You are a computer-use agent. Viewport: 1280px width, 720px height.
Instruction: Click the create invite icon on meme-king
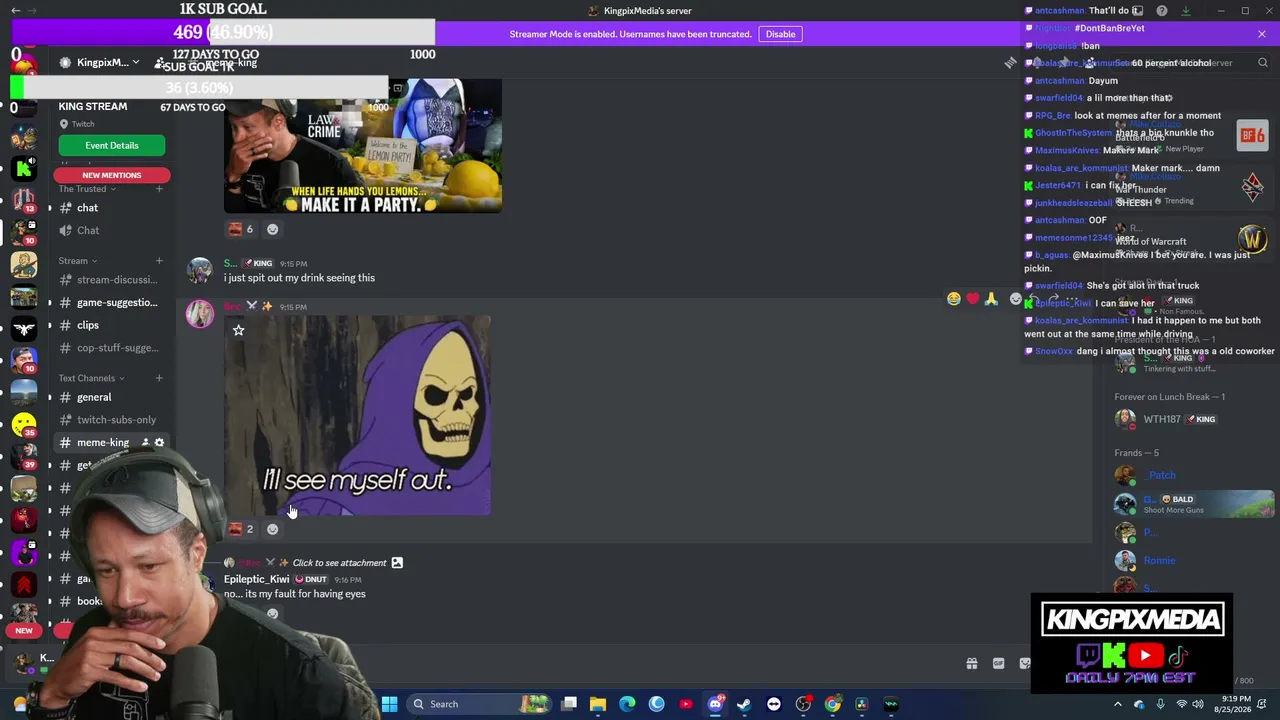pyautogui.click(x=145, y=442)
